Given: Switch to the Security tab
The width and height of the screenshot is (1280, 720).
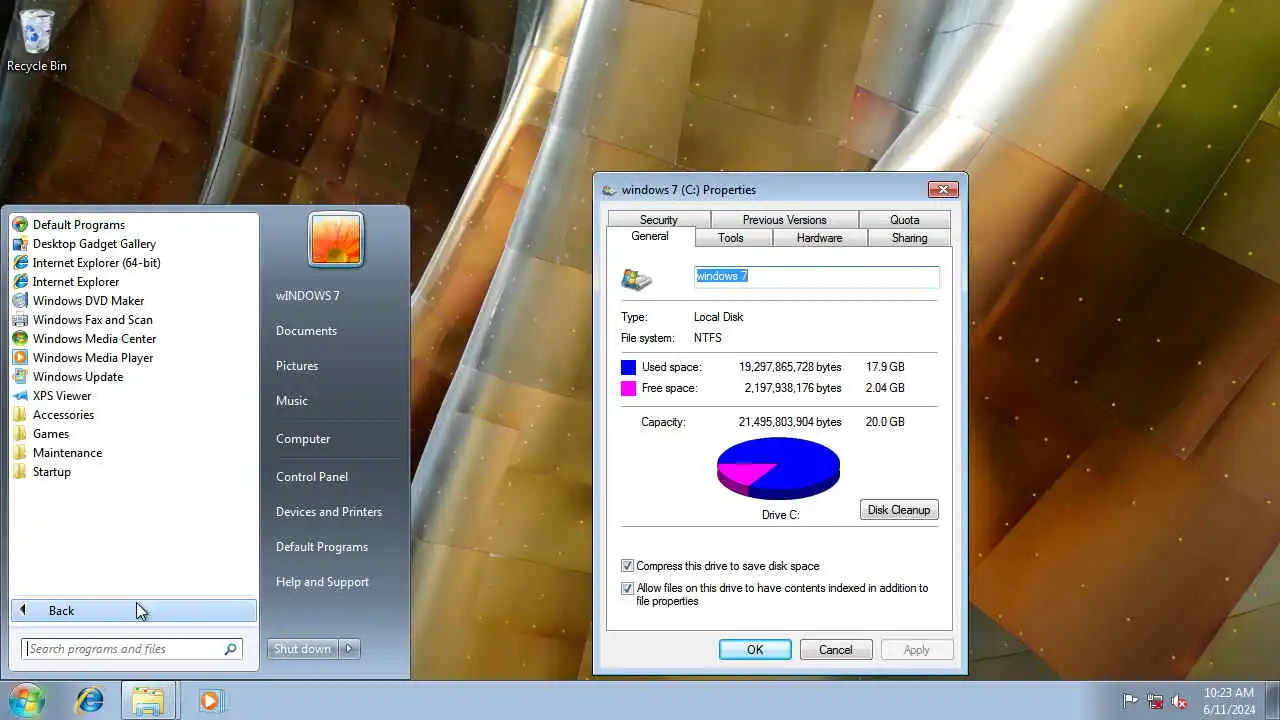Looking at the screenshot, I should pos(659,220).
